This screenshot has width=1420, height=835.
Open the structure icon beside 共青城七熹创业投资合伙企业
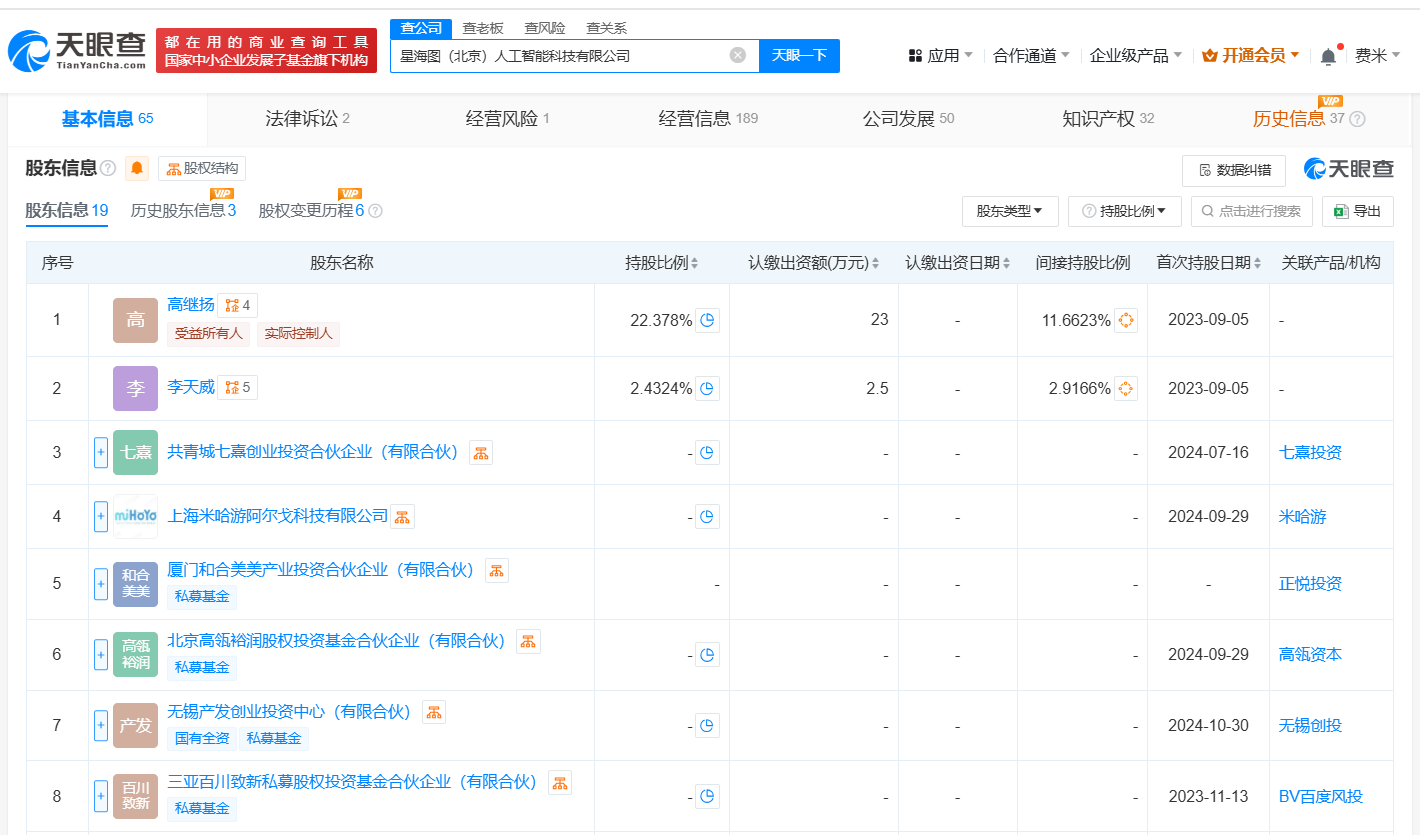(481, 452)
